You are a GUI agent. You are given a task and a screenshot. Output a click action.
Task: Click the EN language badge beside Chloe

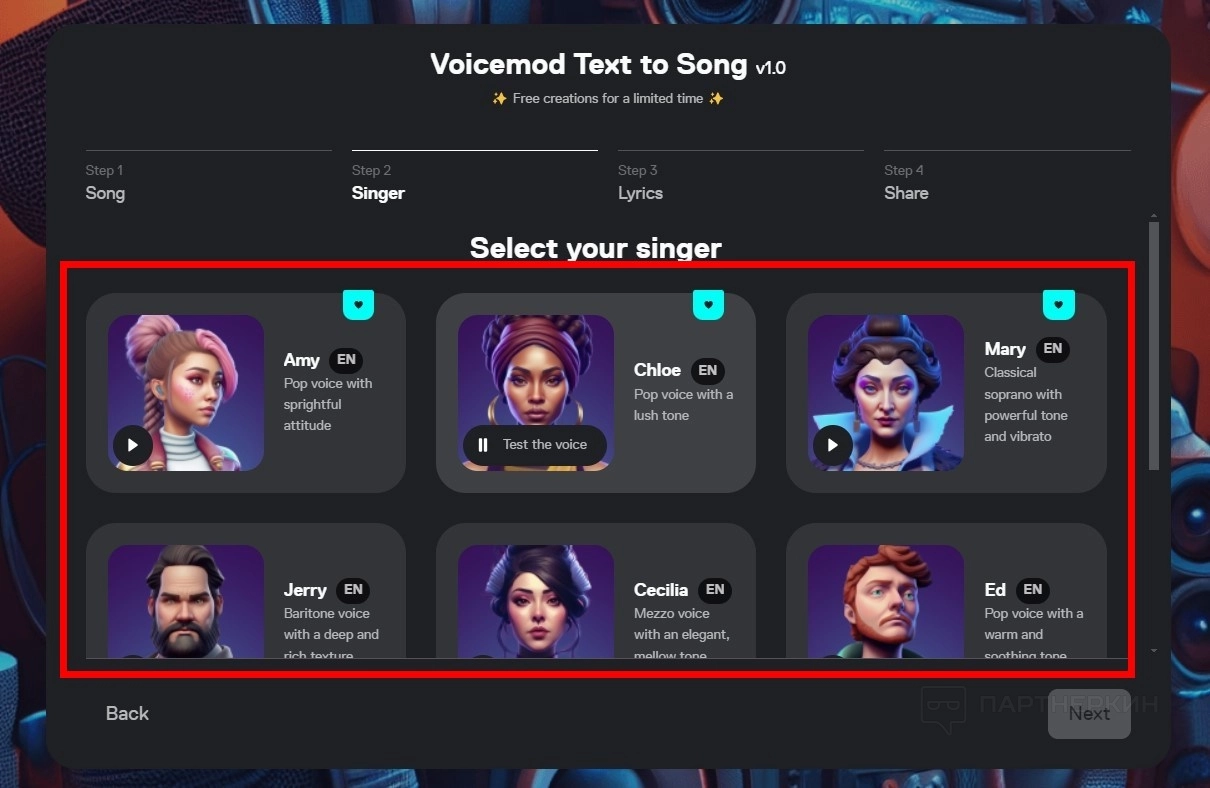coord(707,370)
